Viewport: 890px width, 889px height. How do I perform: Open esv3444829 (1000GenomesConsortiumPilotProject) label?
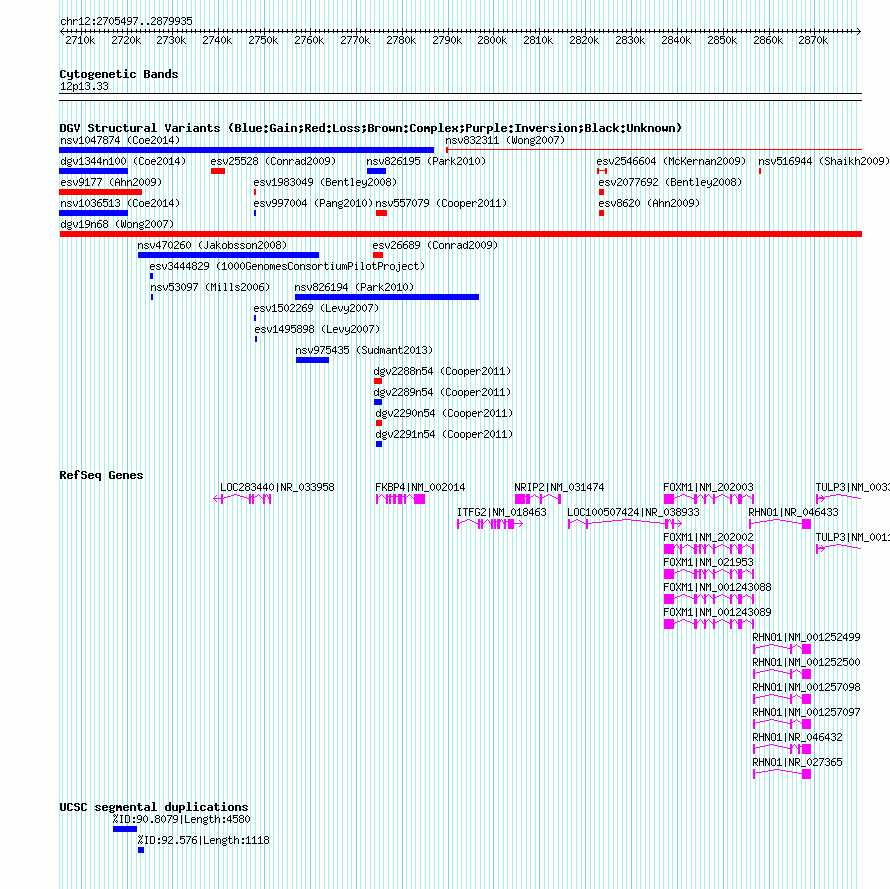click(x=287, y=266)
